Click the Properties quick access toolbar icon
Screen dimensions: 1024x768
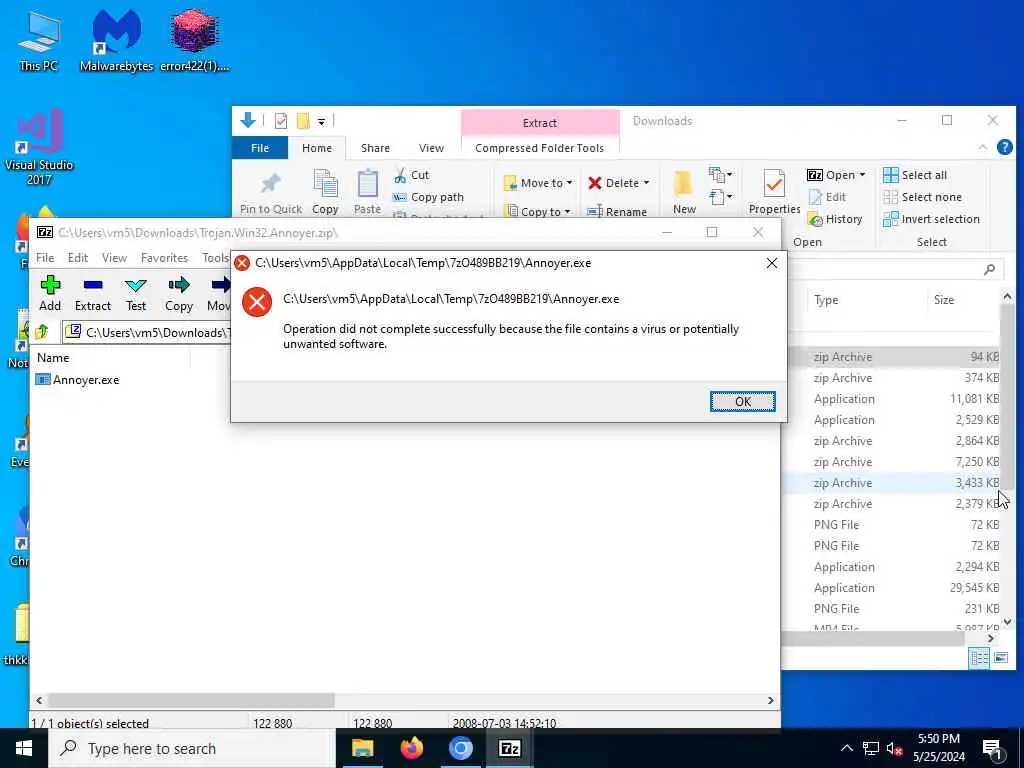pyautogui.click(x=281, y=121)
